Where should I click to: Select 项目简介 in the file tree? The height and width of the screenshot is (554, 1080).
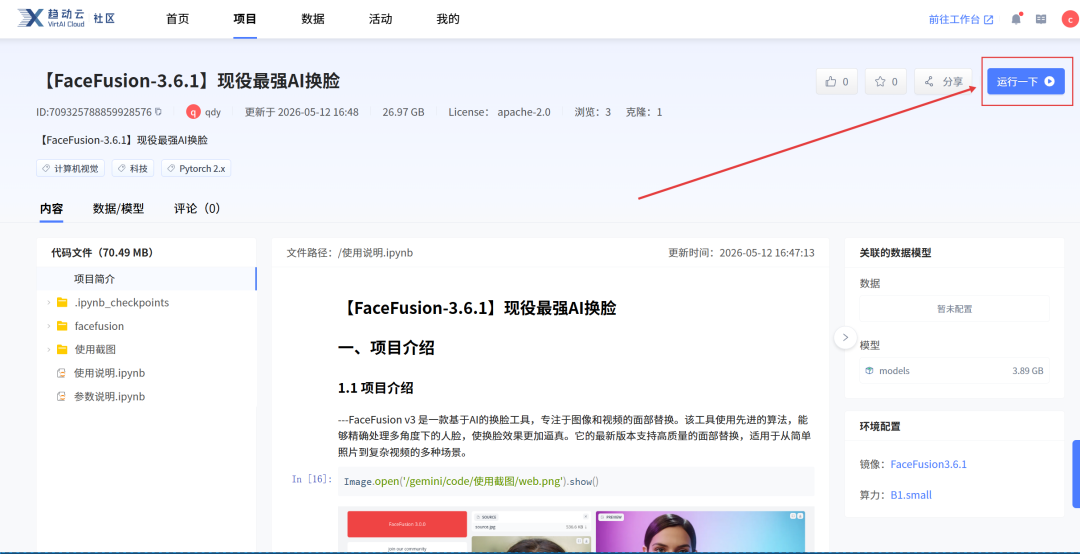pyautogui.click(x=147, y=279)
